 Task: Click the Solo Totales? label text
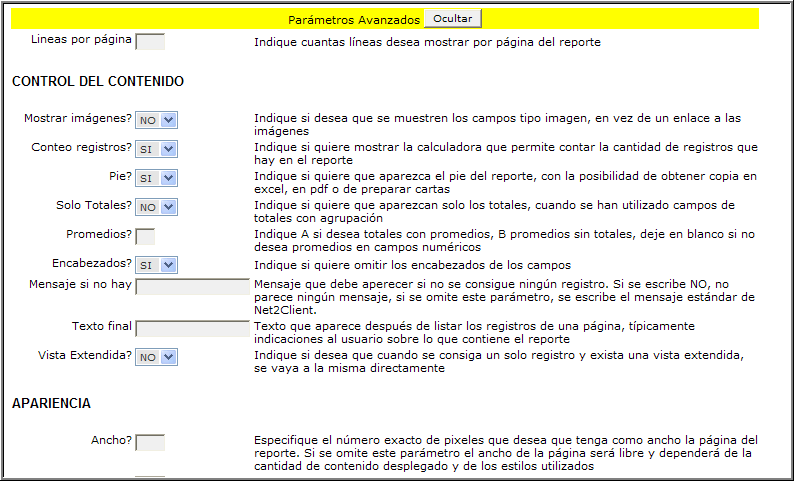point(94,205)
